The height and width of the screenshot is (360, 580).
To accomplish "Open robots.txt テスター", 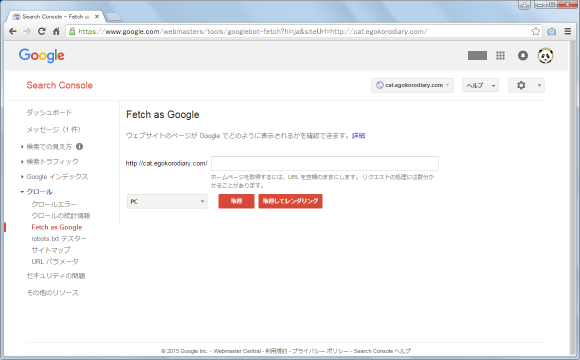I will (59, 239).
